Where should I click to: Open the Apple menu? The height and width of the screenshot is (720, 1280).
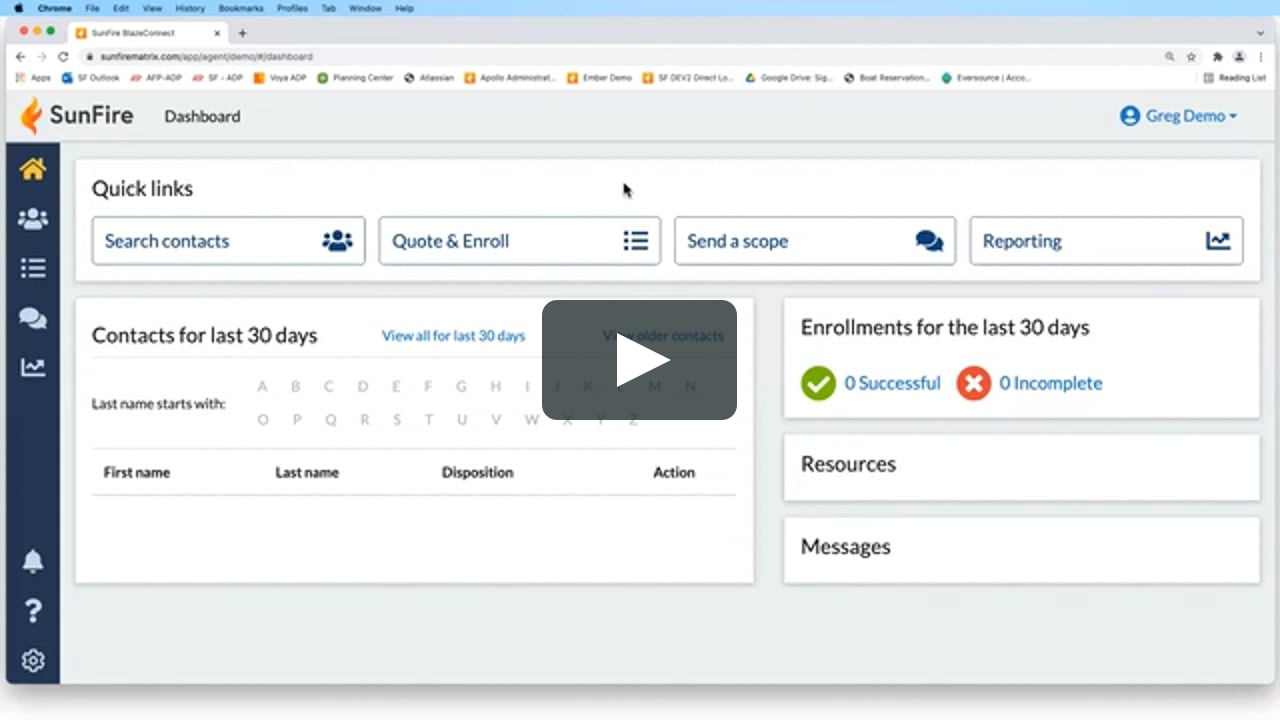pyautogui.click(x=18, y=8)
